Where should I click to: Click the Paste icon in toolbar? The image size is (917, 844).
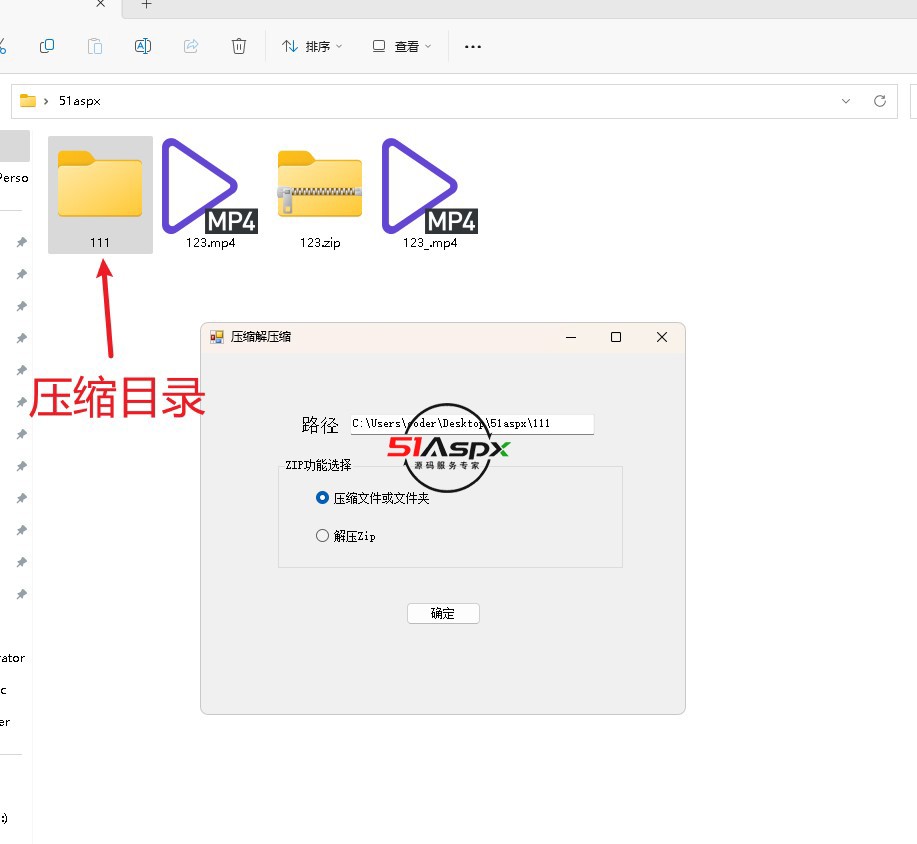coord(94,46)
